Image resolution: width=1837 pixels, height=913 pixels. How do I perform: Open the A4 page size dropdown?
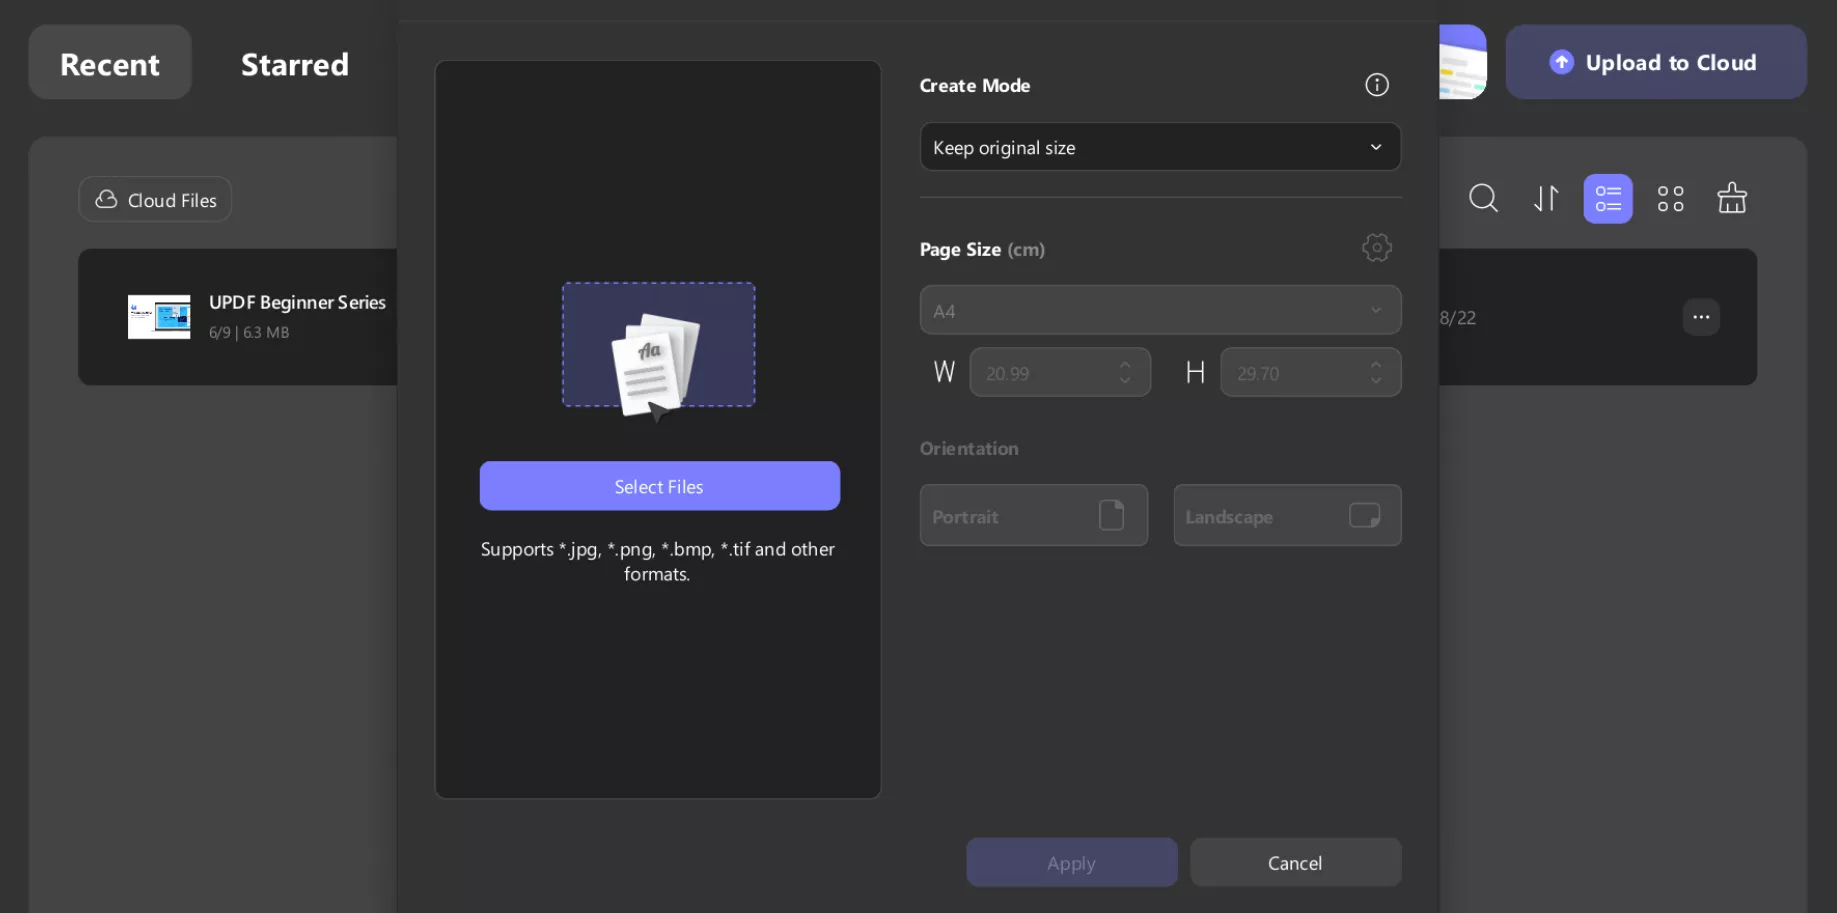[1159, 310]
